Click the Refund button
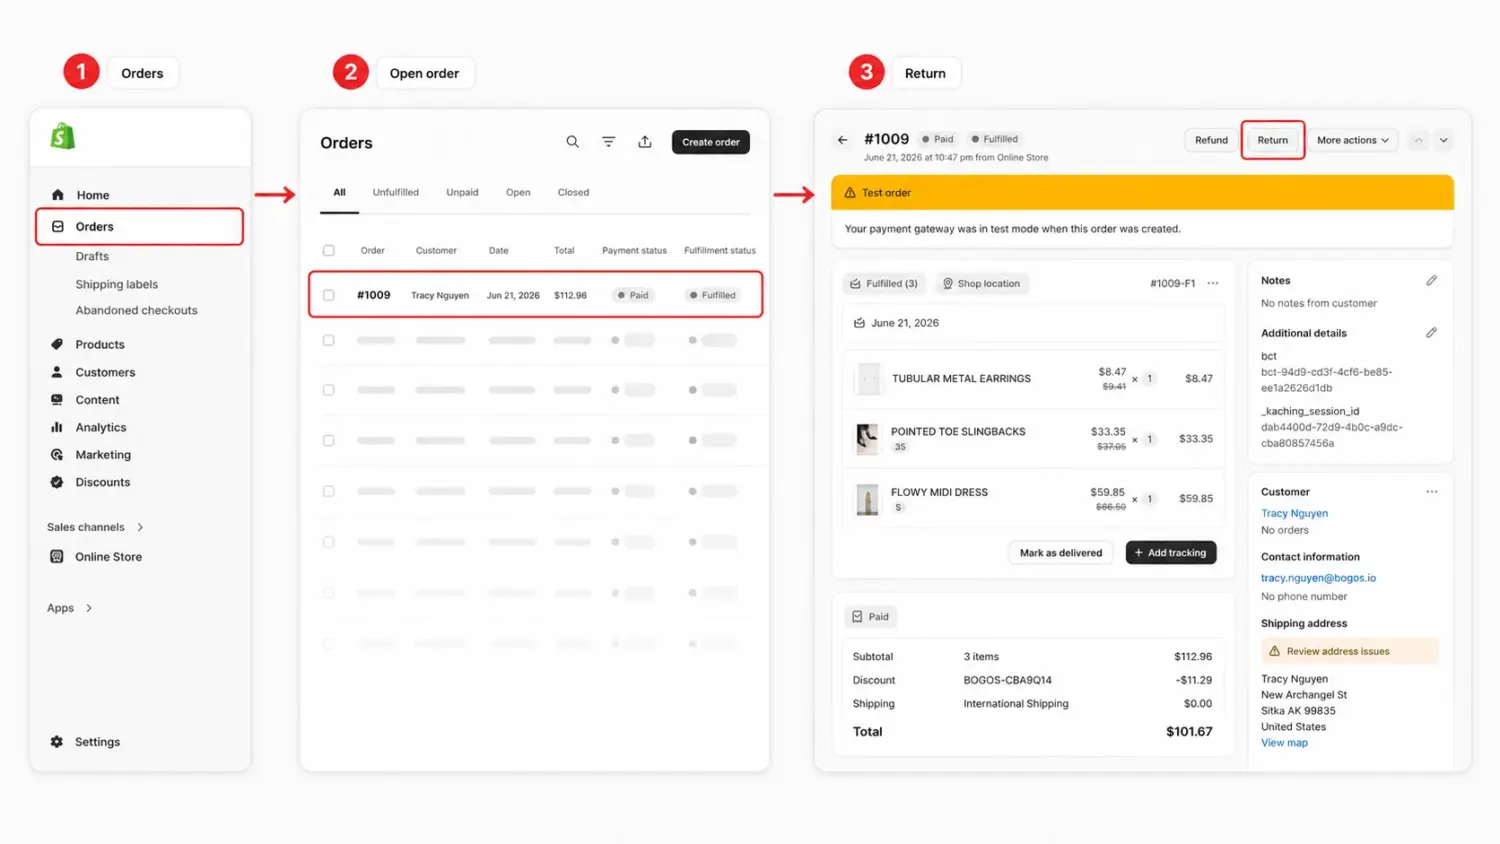The height and width of the screenshot is (844, 1500). (1211, 140)
